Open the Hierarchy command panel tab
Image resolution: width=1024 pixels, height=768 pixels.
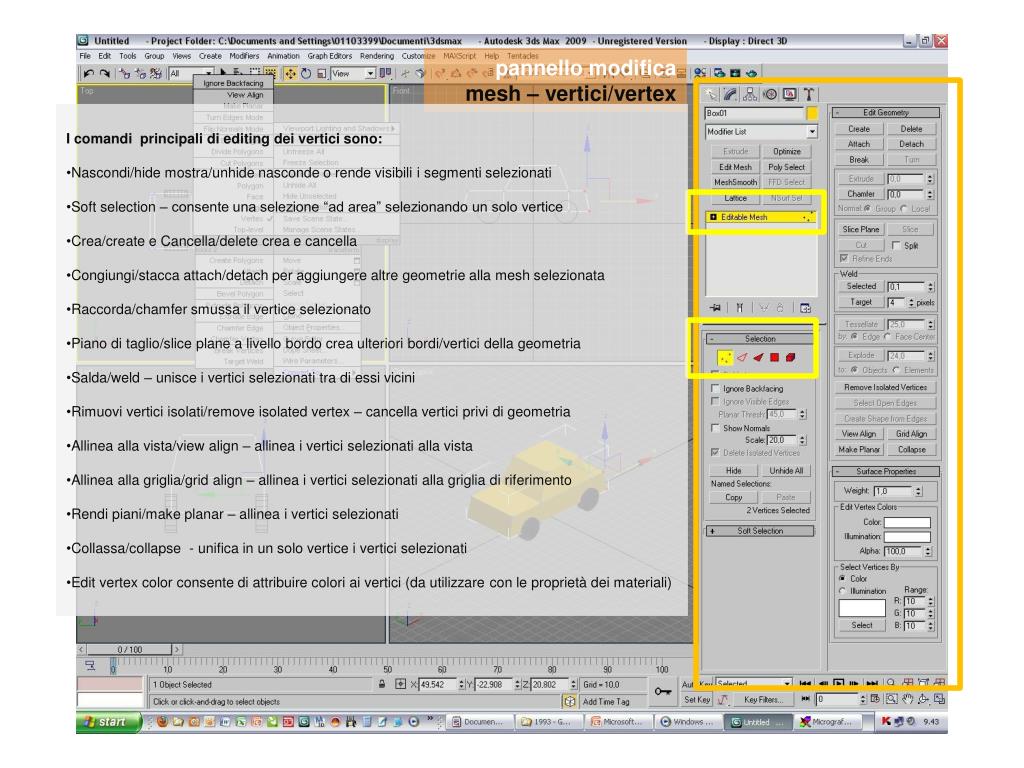point(750,95)
